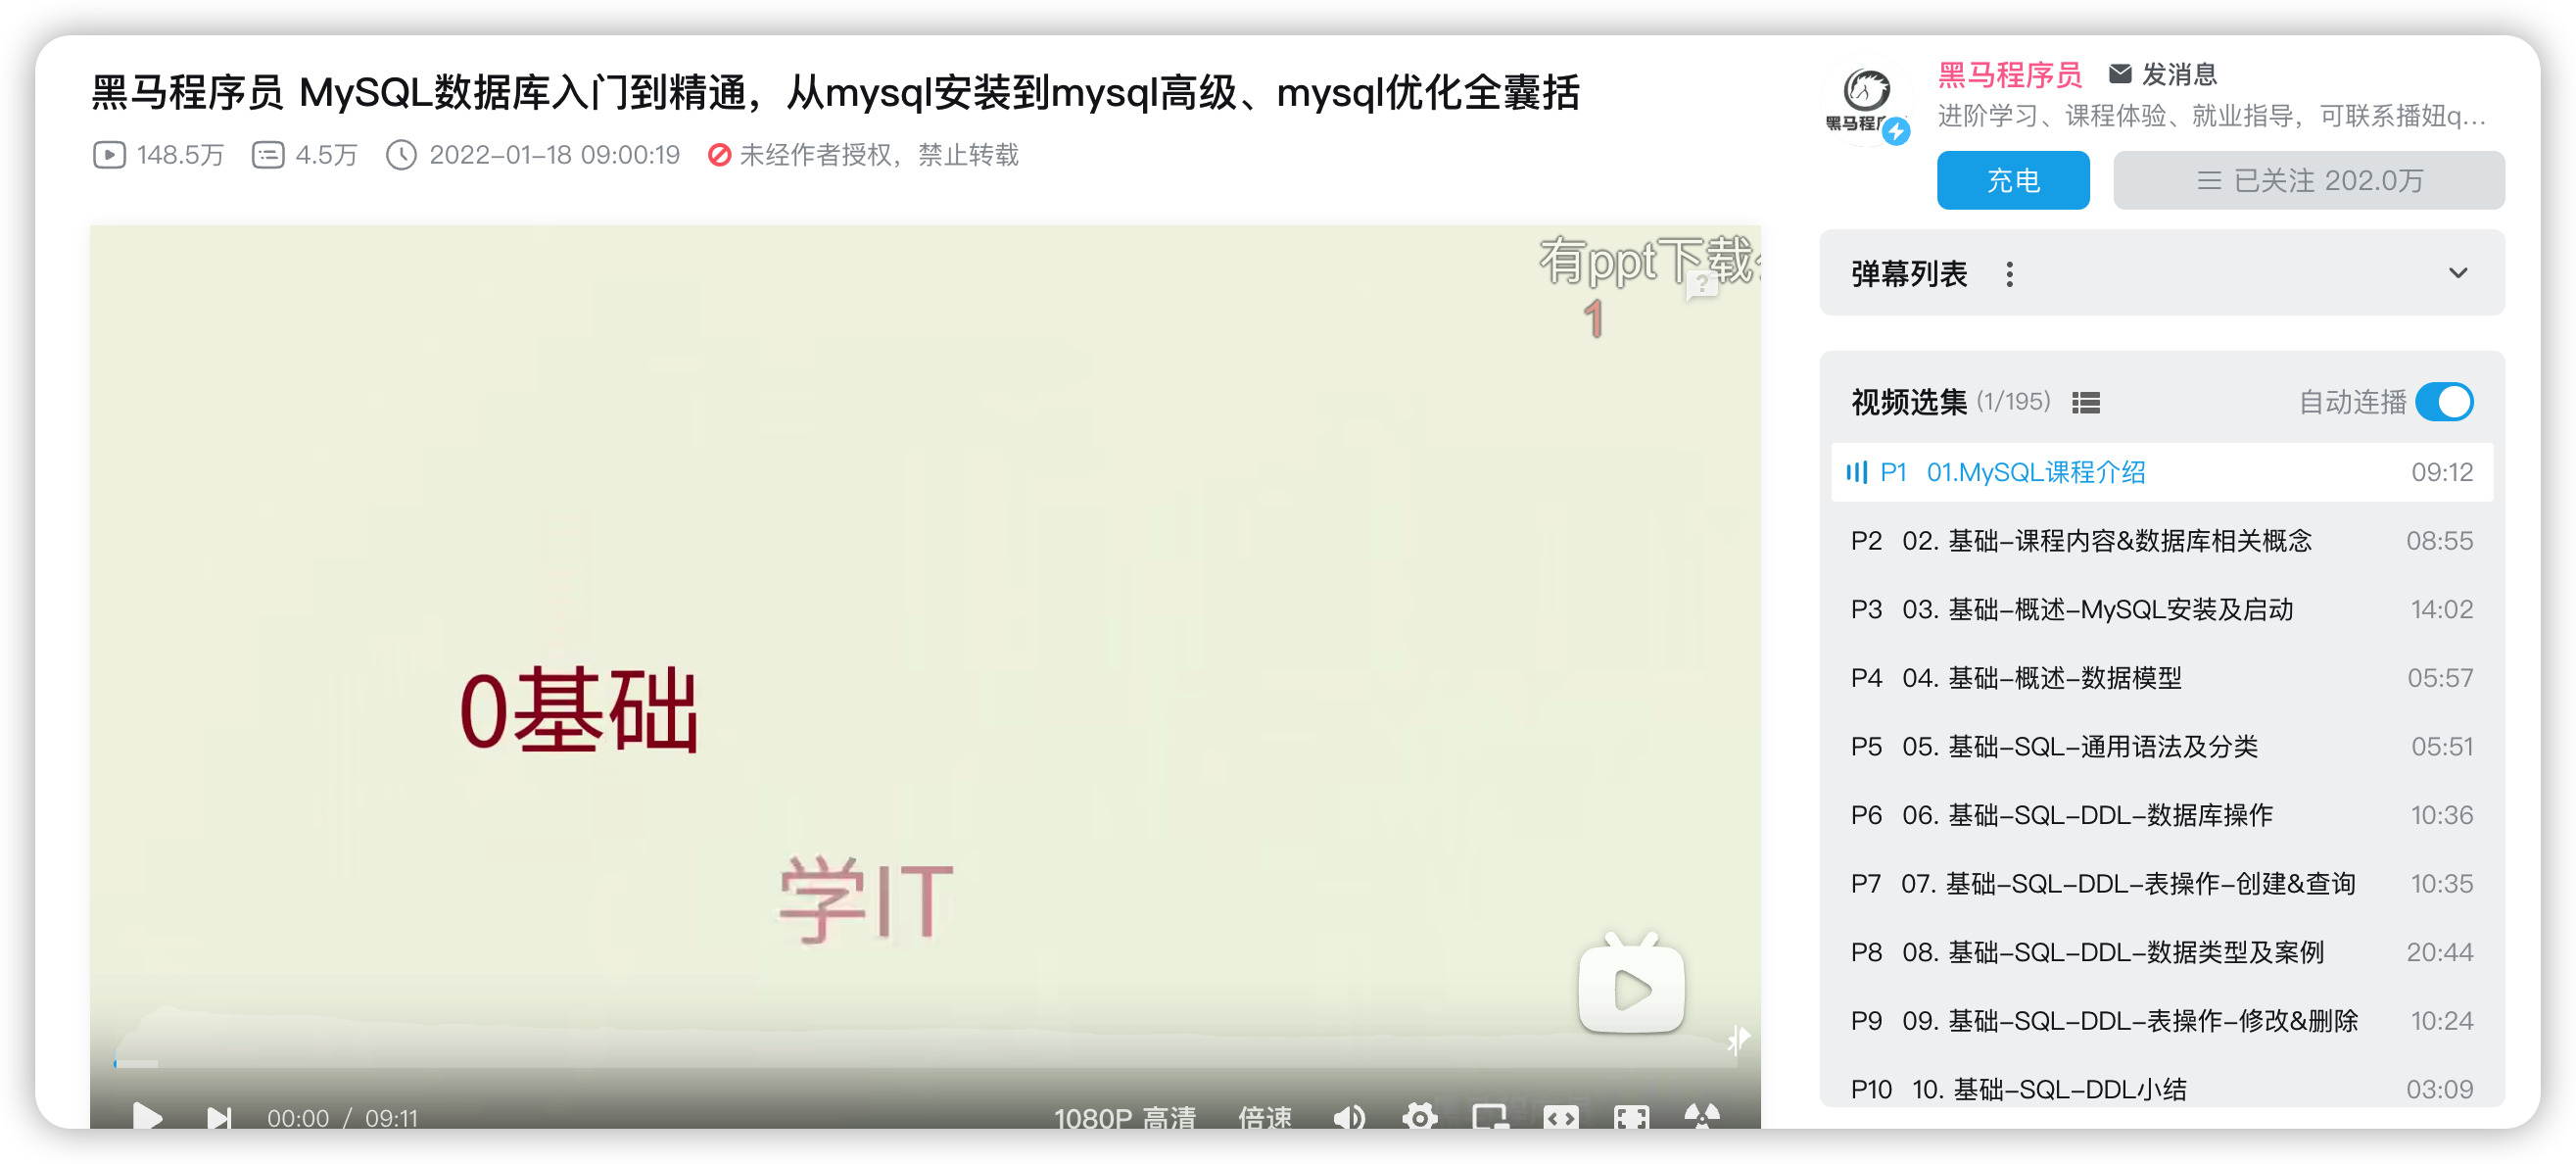This screenshot has width=2576, height=1164.
Task: Click the duration 20:44 of P8
Action: point(2439,952)
